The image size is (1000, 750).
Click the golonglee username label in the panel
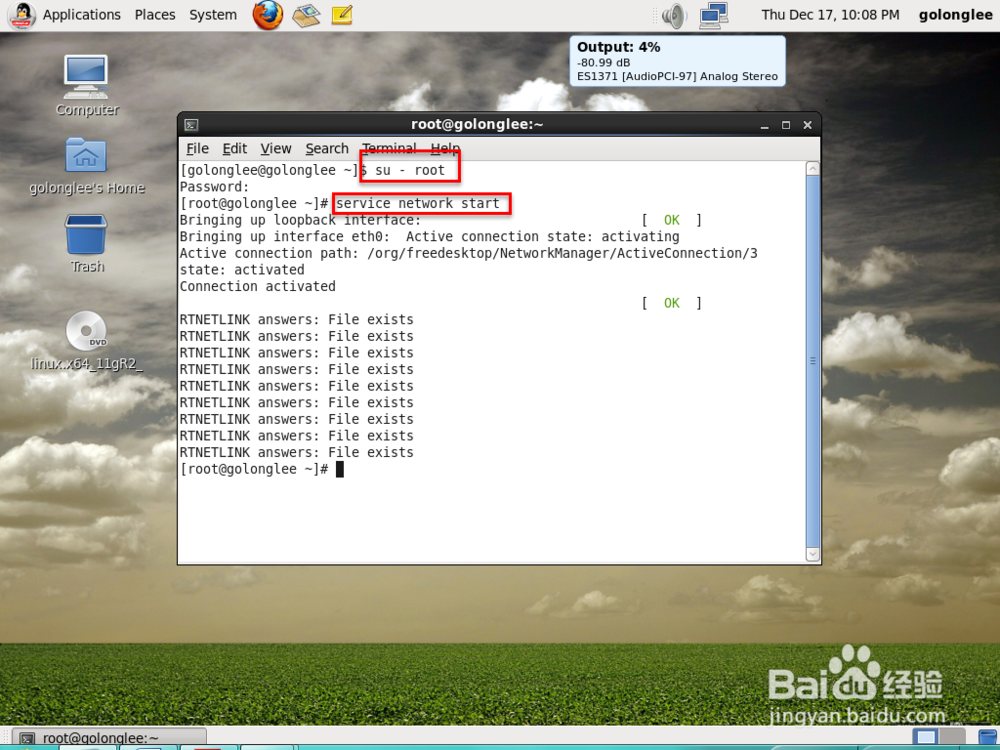point(955,14)
